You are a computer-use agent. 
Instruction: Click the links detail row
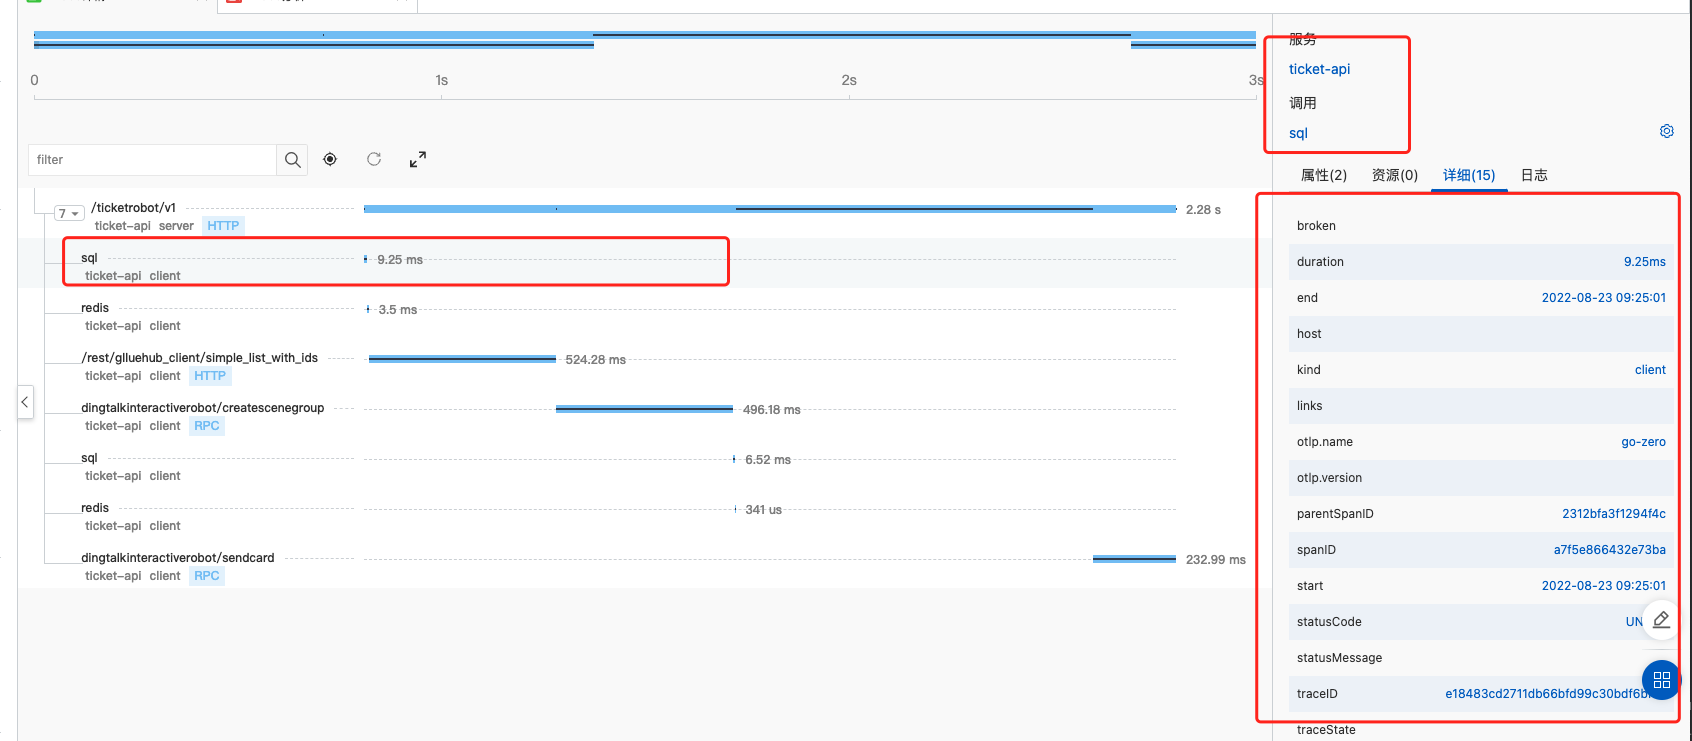(1481, 406)
